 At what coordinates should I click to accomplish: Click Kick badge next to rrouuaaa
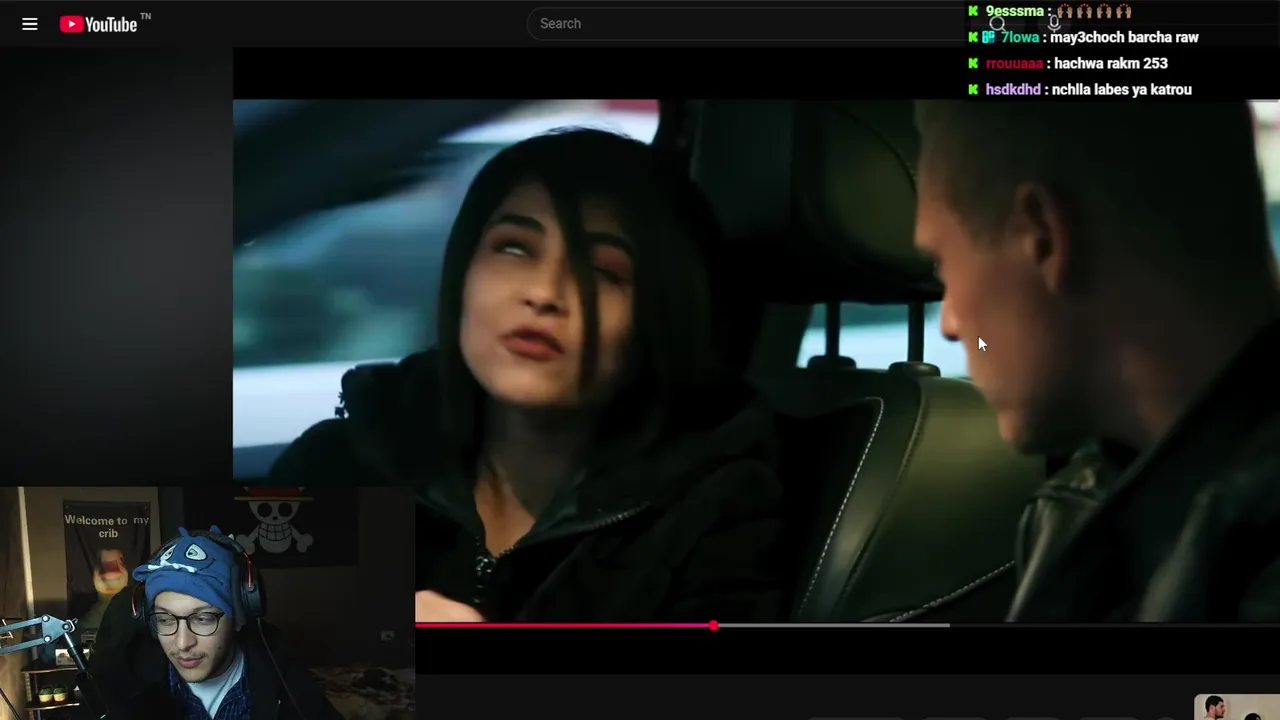click(973, 63)
